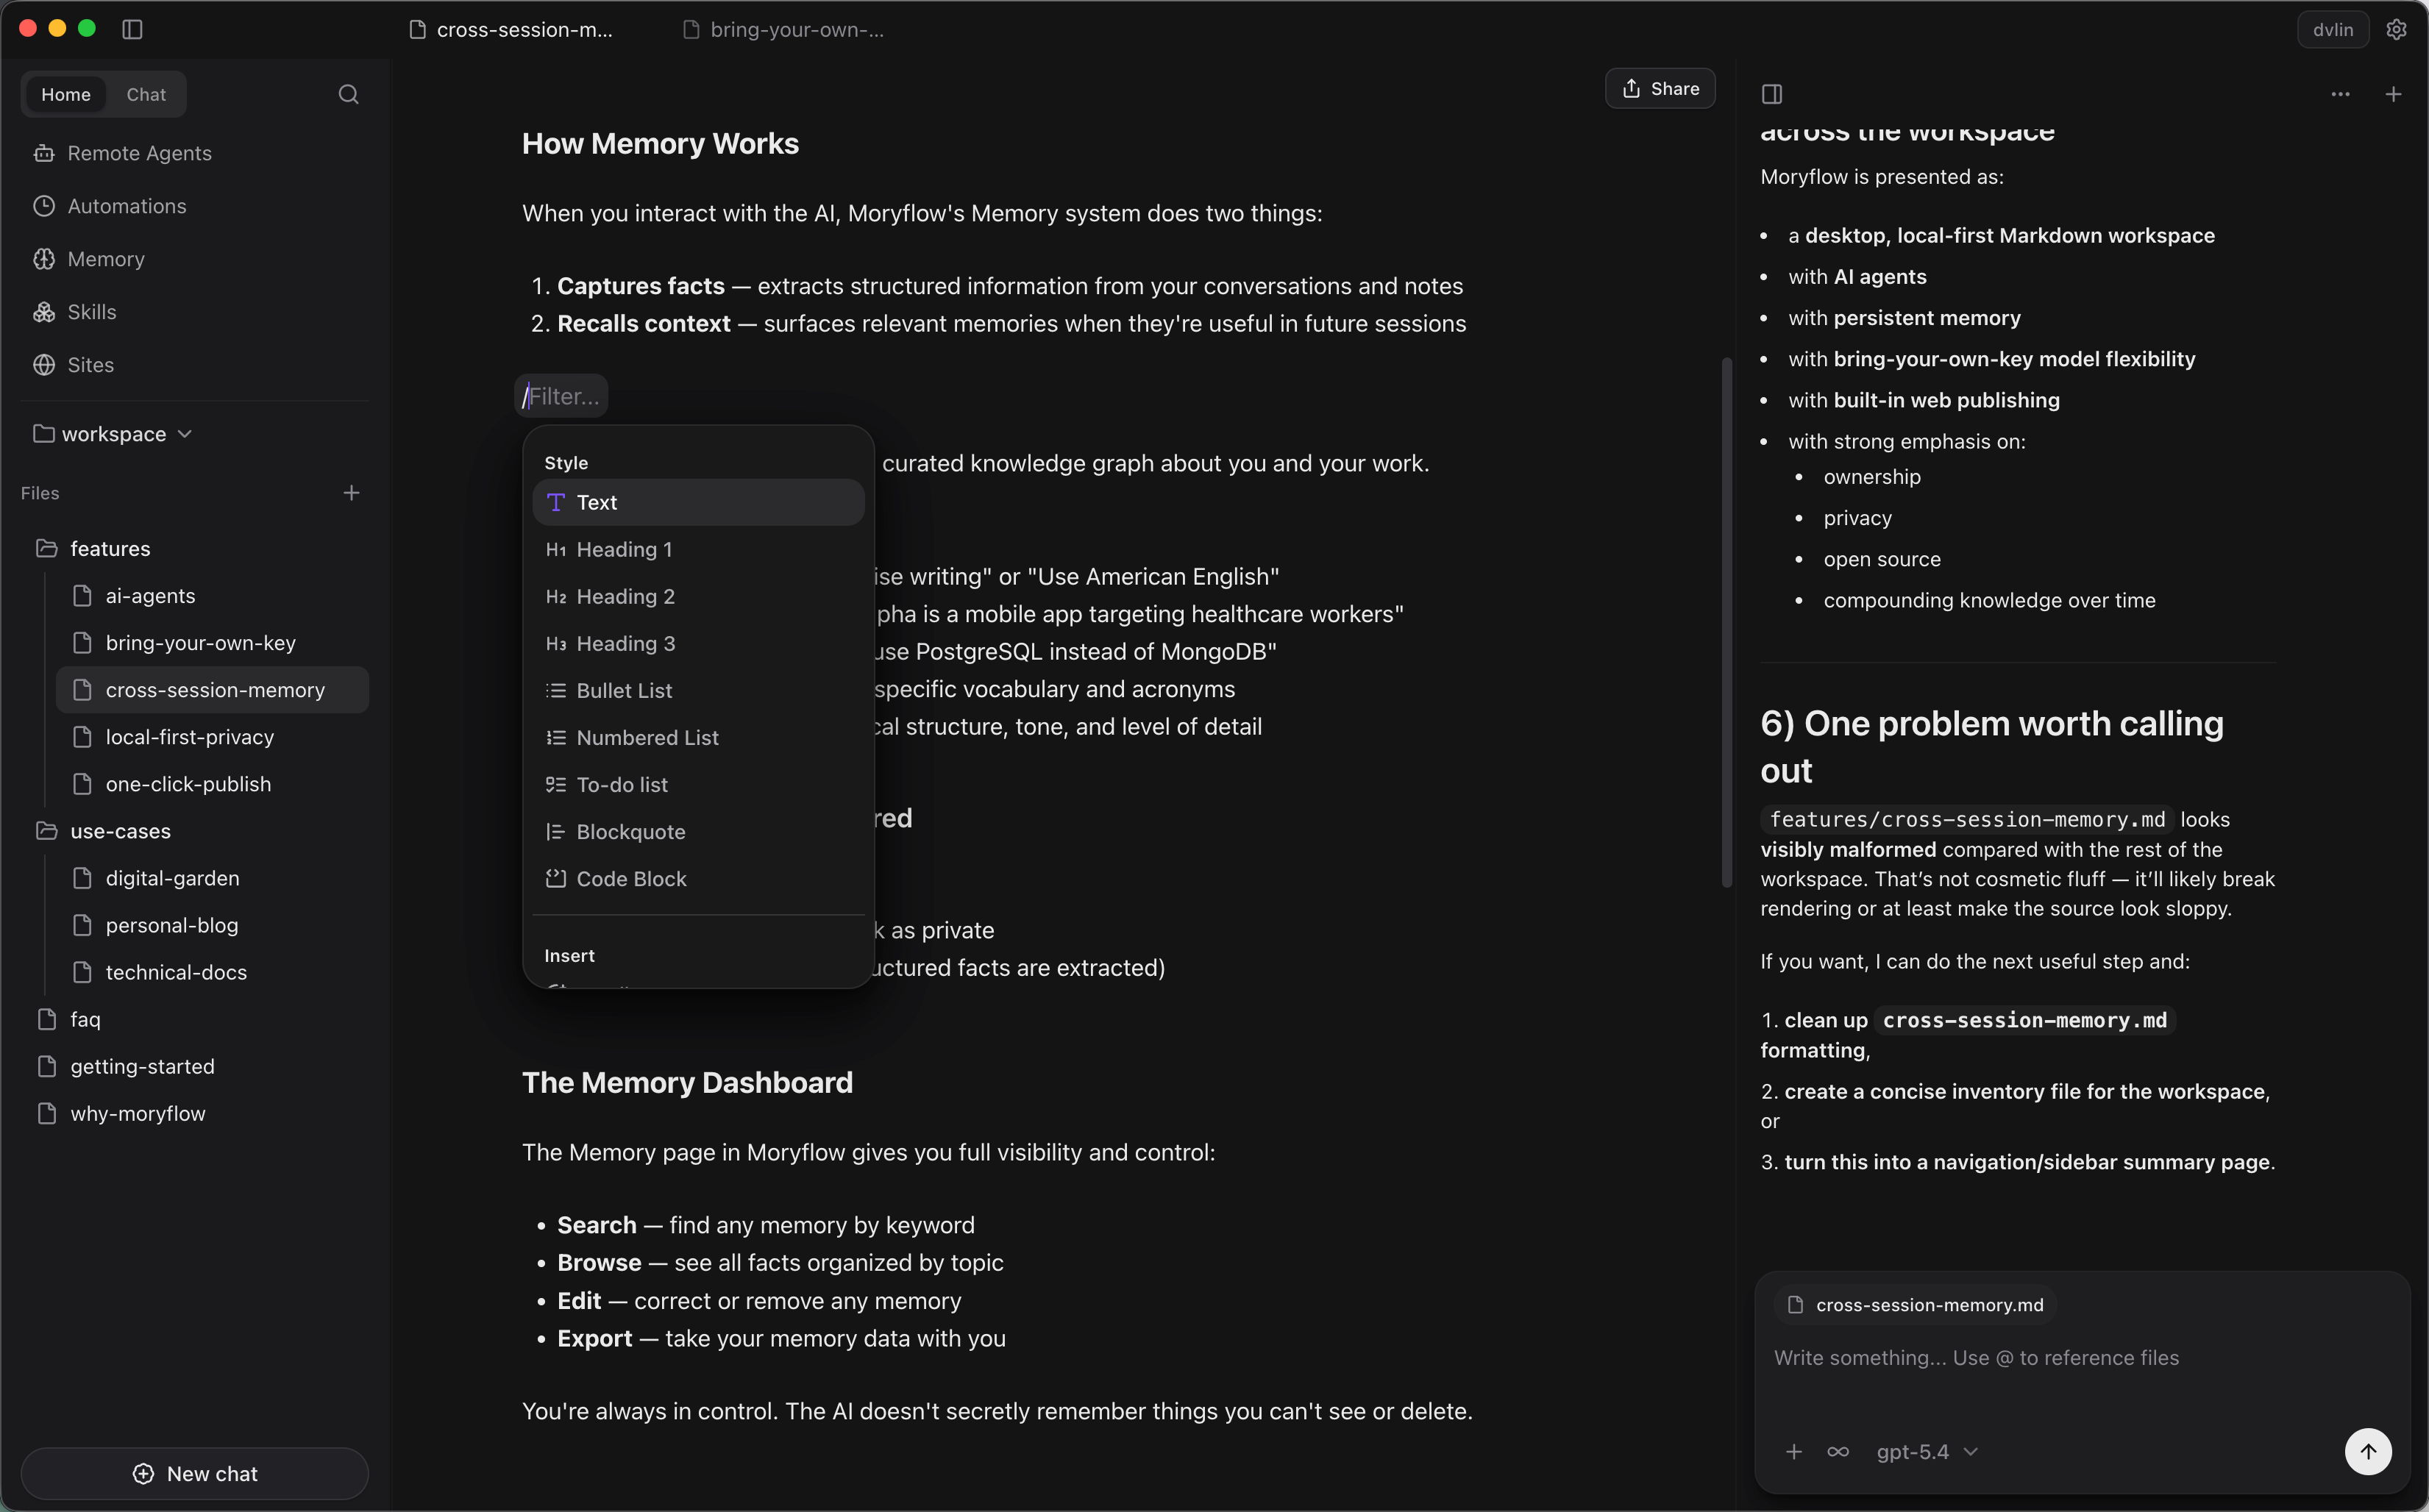Open the Automations panel
Viewport: 2429px width, 1512px height.
click(x=127, y=206)
